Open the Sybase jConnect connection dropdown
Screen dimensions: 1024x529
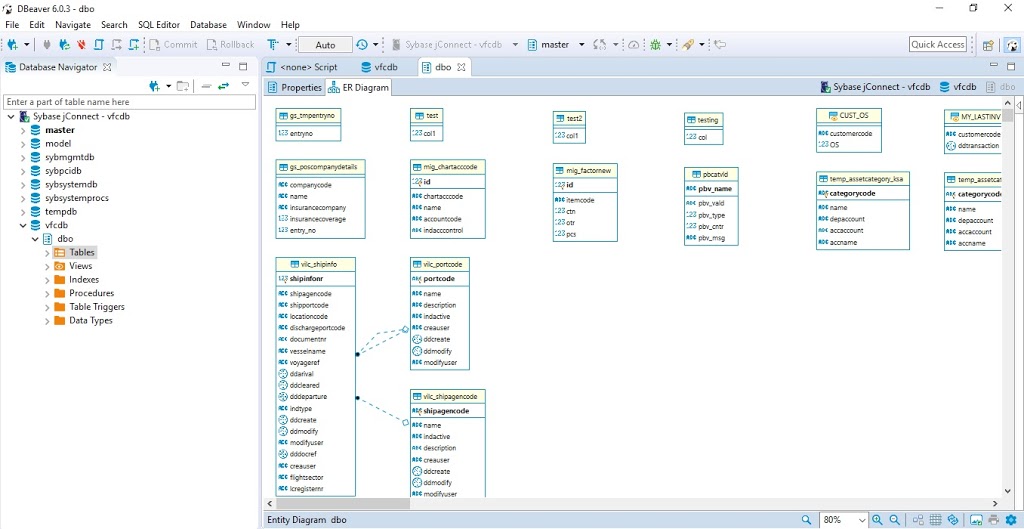(515, 44)
